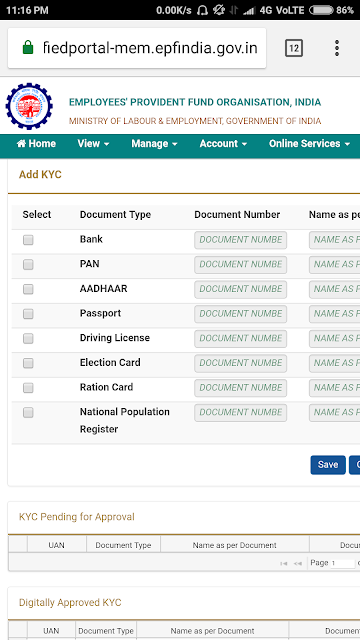The height and width of the screenshot is (640, 360).
Task: Click the Save button
Action: click(x=328, y=465)
